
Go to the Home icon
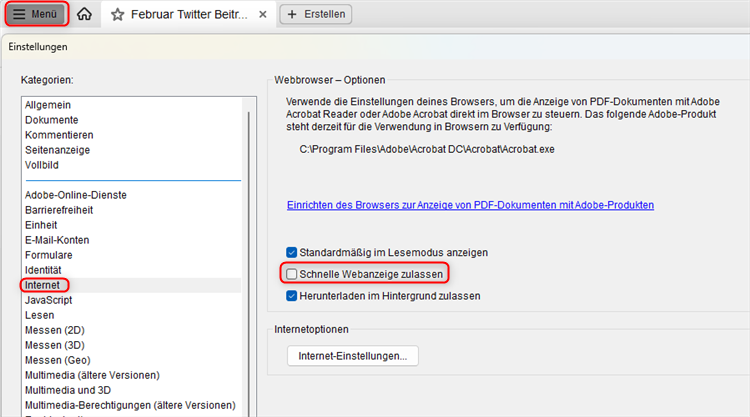[x=84, y=14]
